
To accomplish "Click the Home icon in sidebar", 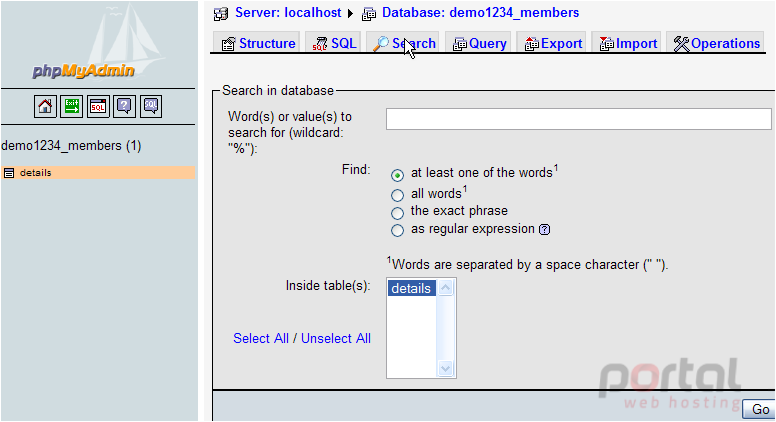I will coord(45,106).
